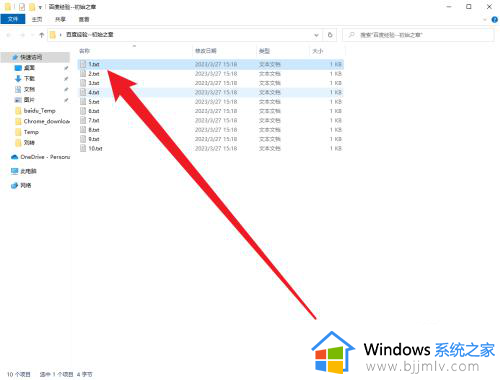Open OneDrive - Personal in sidebar
Viewport: 500px width, 380px height.
tap(45, 157)
